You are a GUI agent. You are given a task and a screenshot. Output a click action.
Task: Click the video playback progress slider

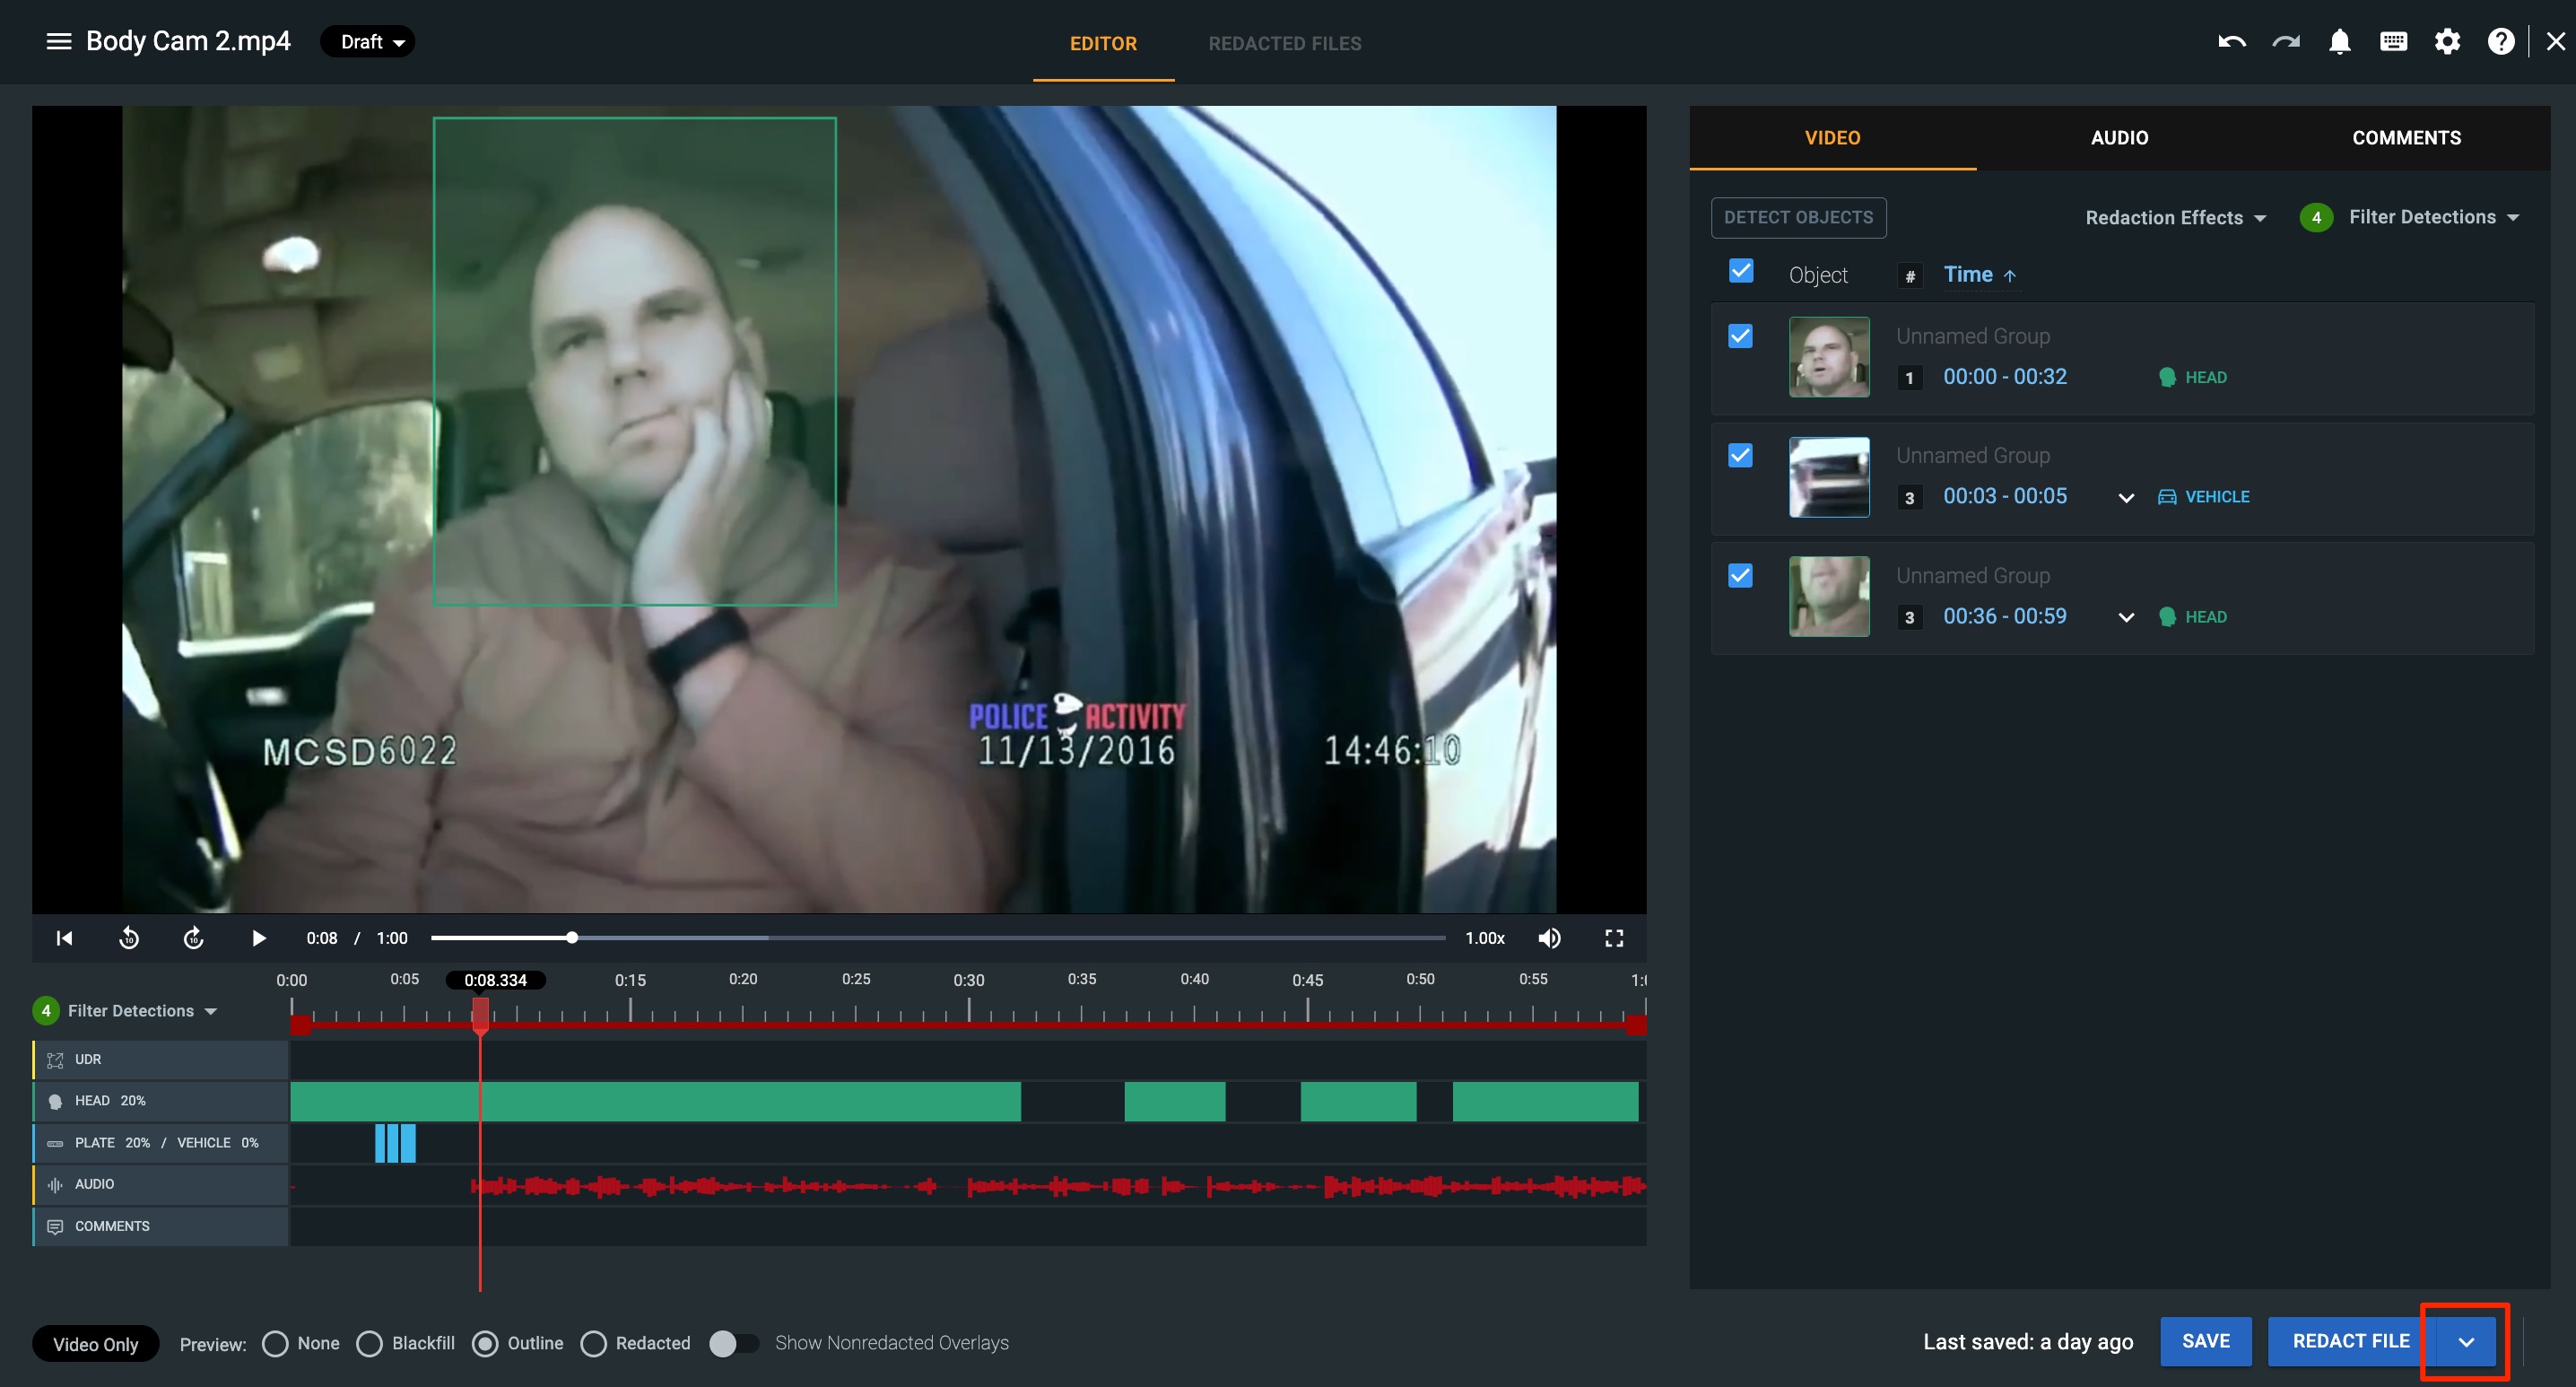click(937, 938)
